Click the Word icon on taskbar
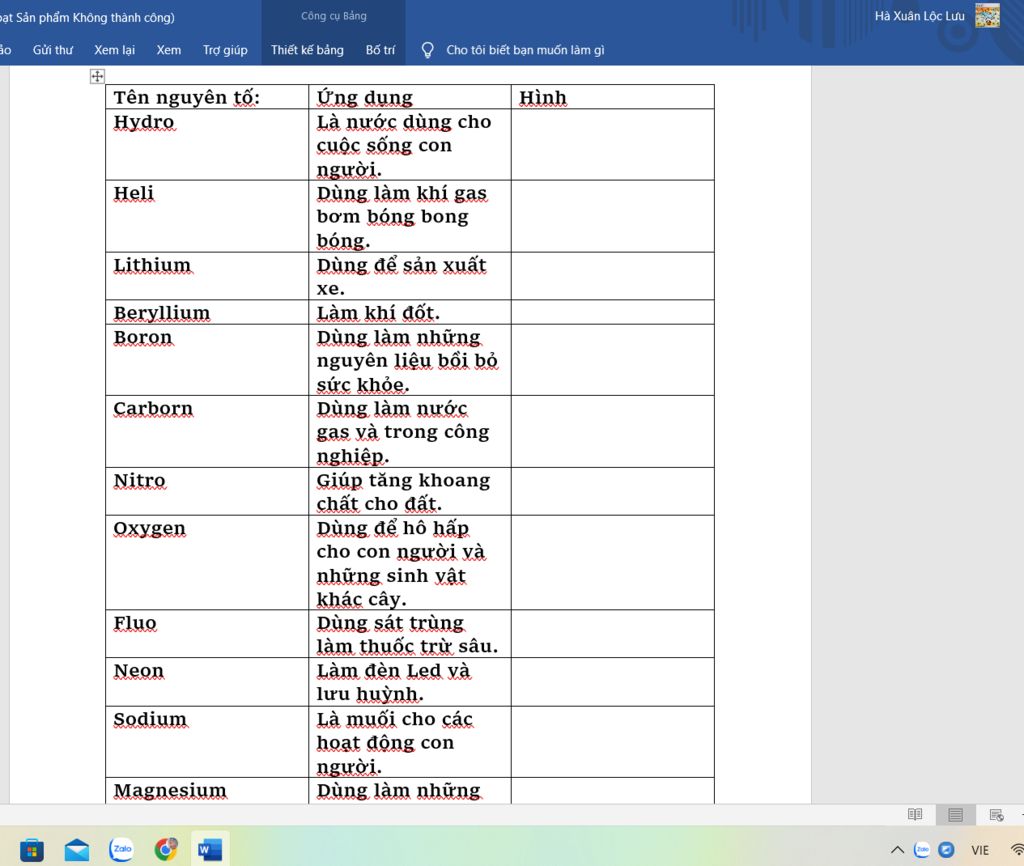The image size is (1024, 866). (x=210, y=850)
